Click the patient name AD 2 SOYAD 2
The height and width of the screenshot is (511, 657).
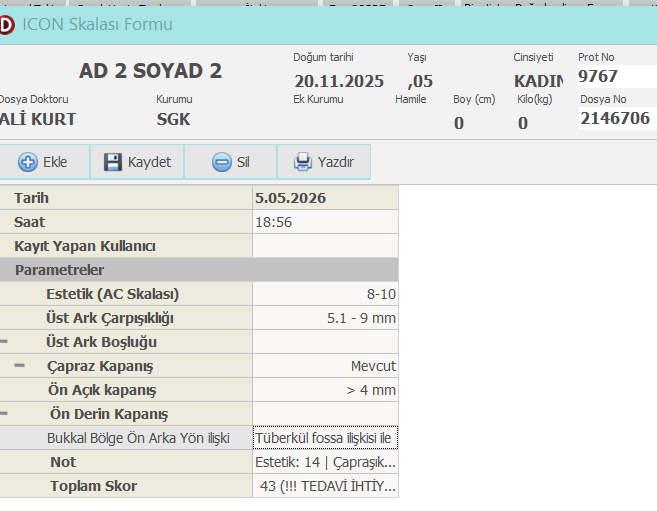pos(150,71)
